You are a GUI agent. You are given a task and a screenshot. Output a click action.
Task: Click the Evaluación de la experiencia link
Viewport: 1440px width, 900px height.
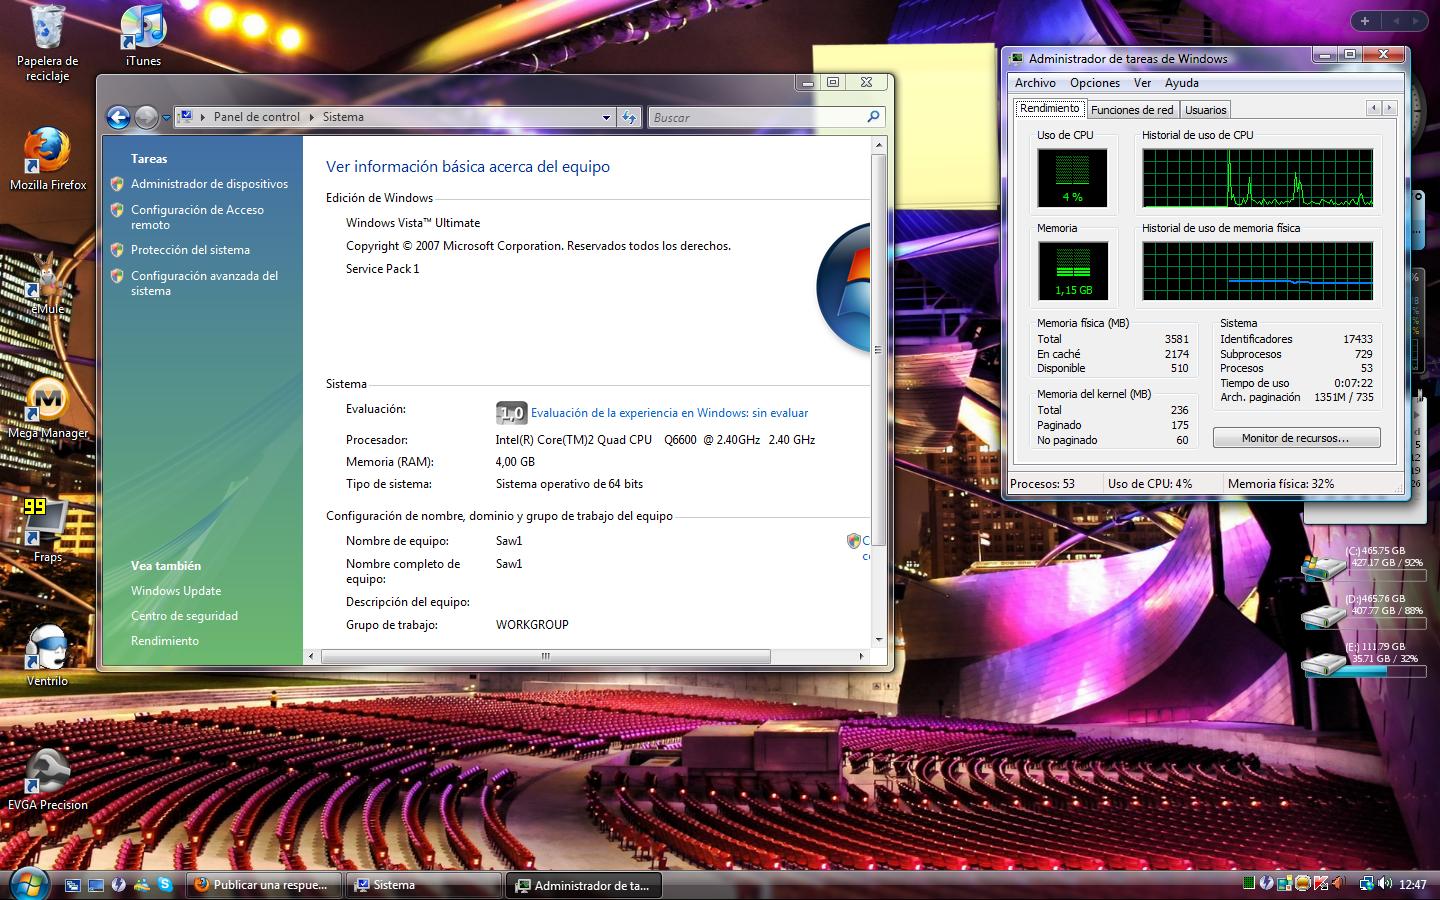point(669,413)
